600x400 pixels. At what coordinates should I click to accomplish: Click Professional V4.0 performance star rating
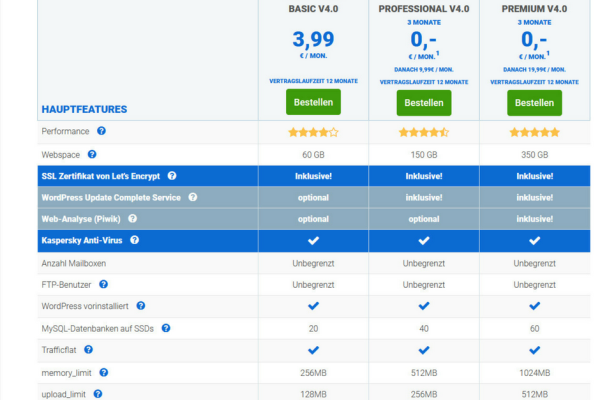pyautogui.click(x=424, y=132)
